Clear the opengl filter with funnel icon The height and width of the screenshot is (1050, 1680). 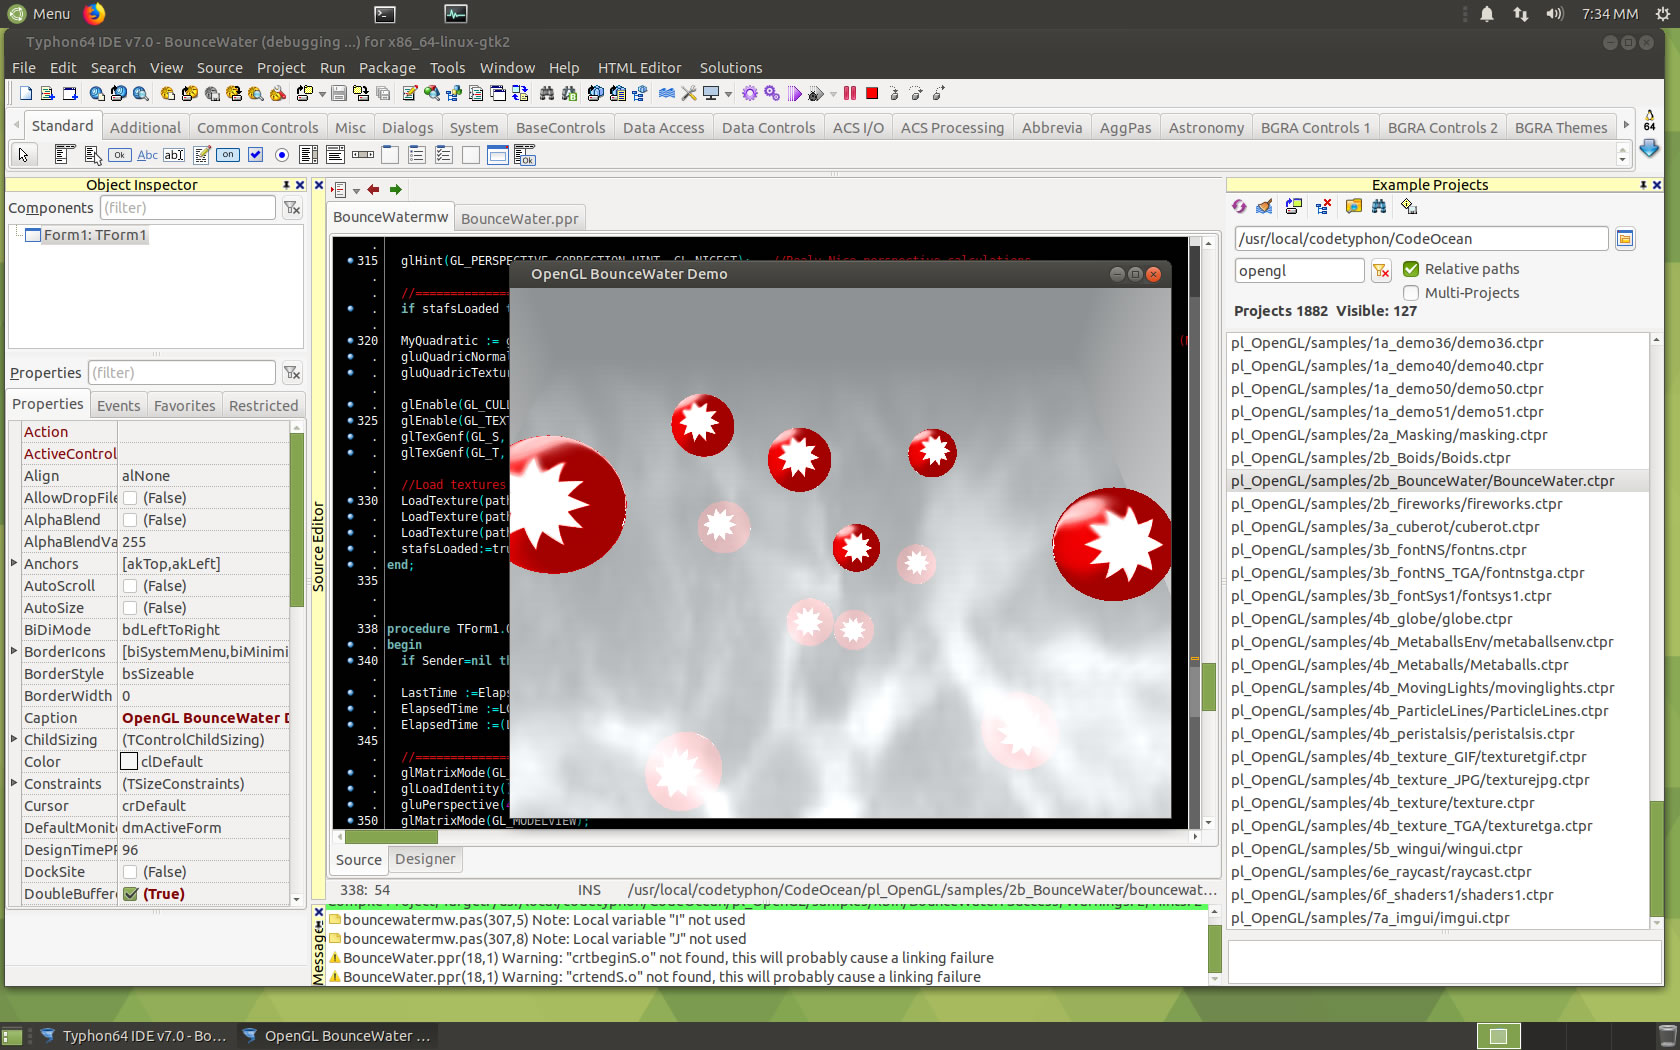click(1381, 270)
